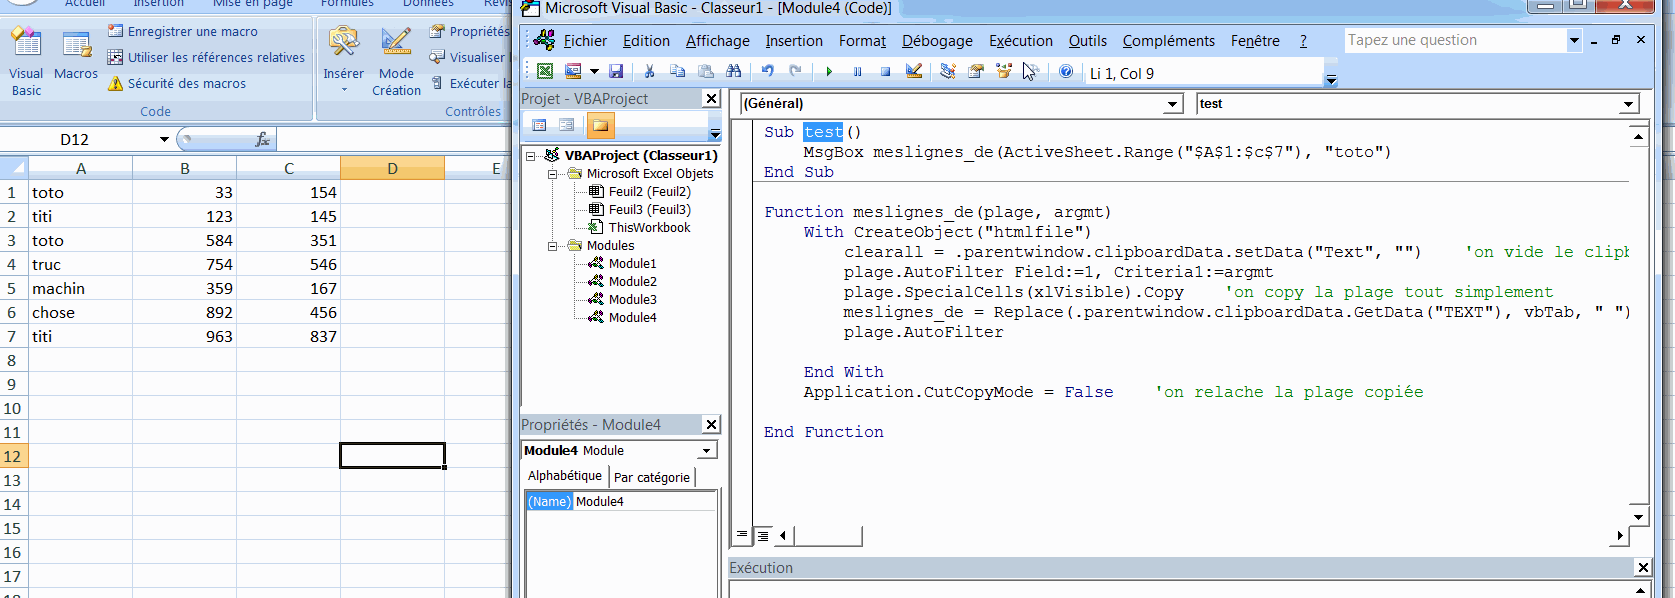1675x598 pixels.
Task: Close the Projet - VBAProject panel
Action: click(711, 98)
